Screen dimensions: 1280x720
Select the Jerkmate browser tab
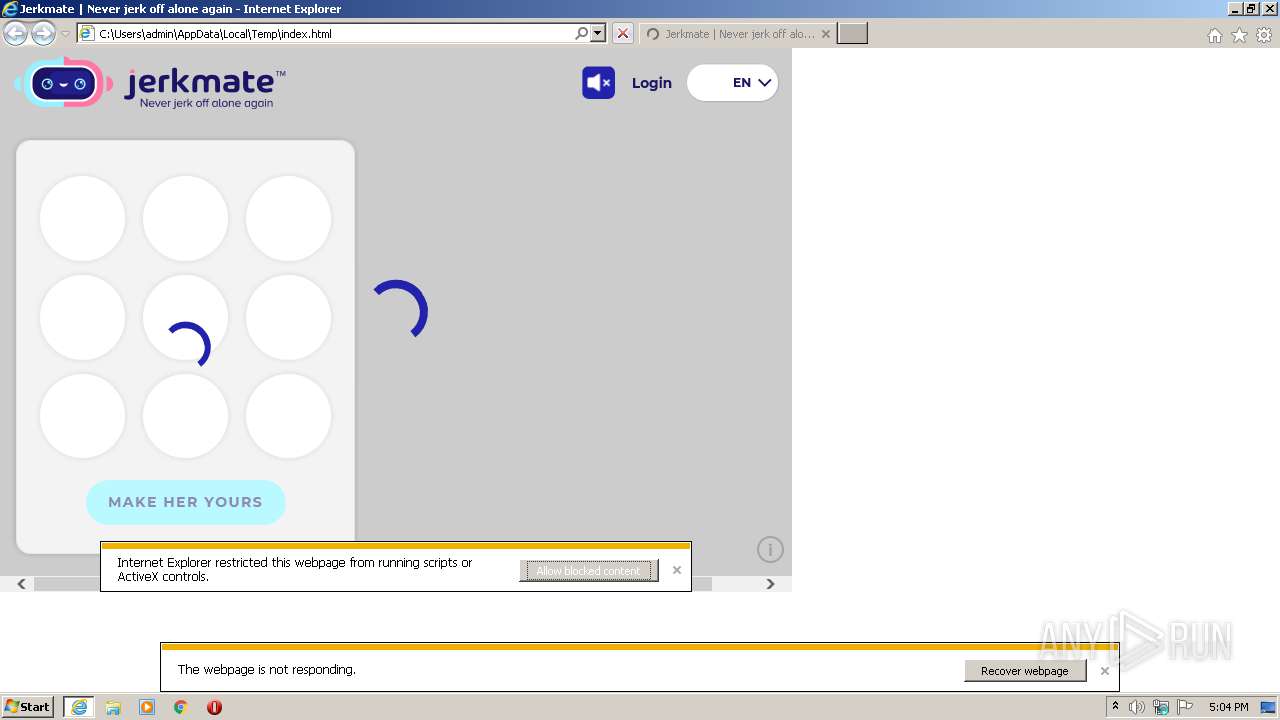736,33
